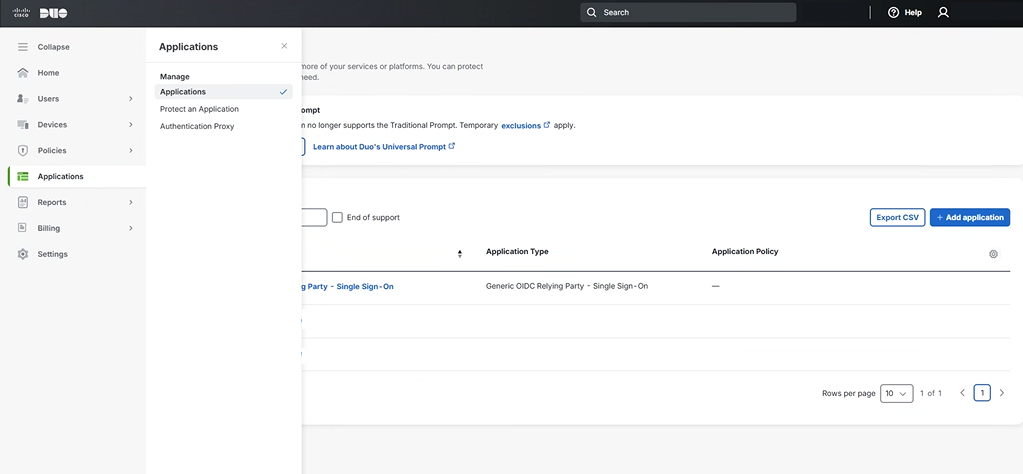Image resolution: width=1023 pixels, height=474 pixels.
Task: Expand the Users submenu chevron
Action: tap(130, 99)
